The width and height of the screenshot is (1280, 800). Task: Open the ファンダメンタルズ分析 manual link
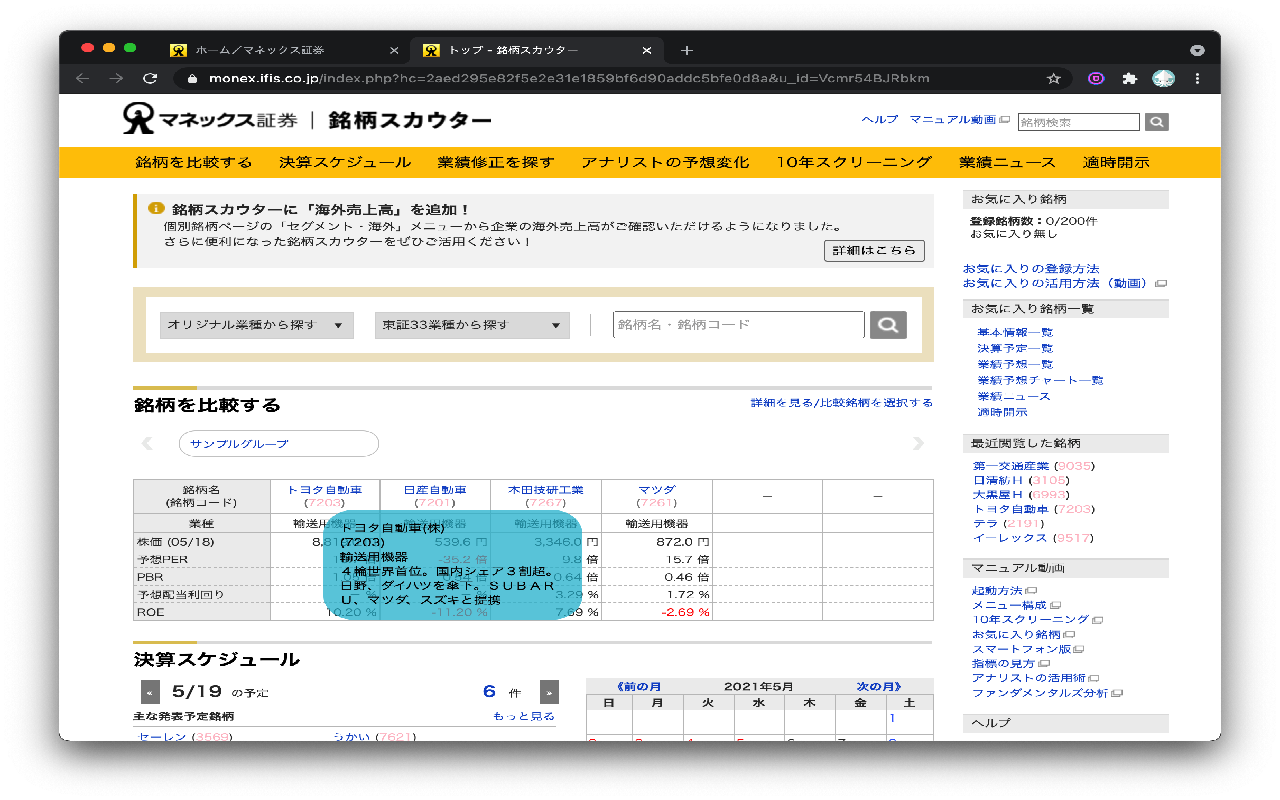[1040, 693]
